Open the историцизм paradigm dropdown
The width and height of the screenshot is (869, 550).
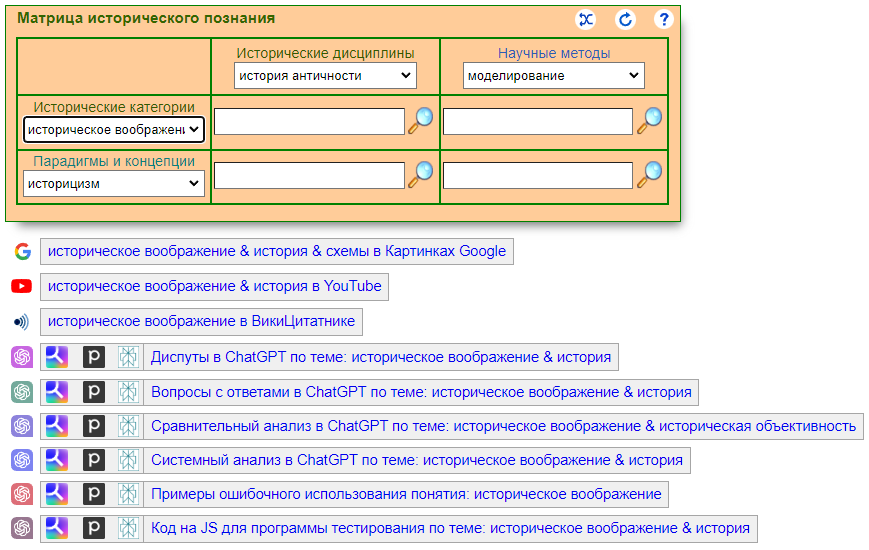114,184
